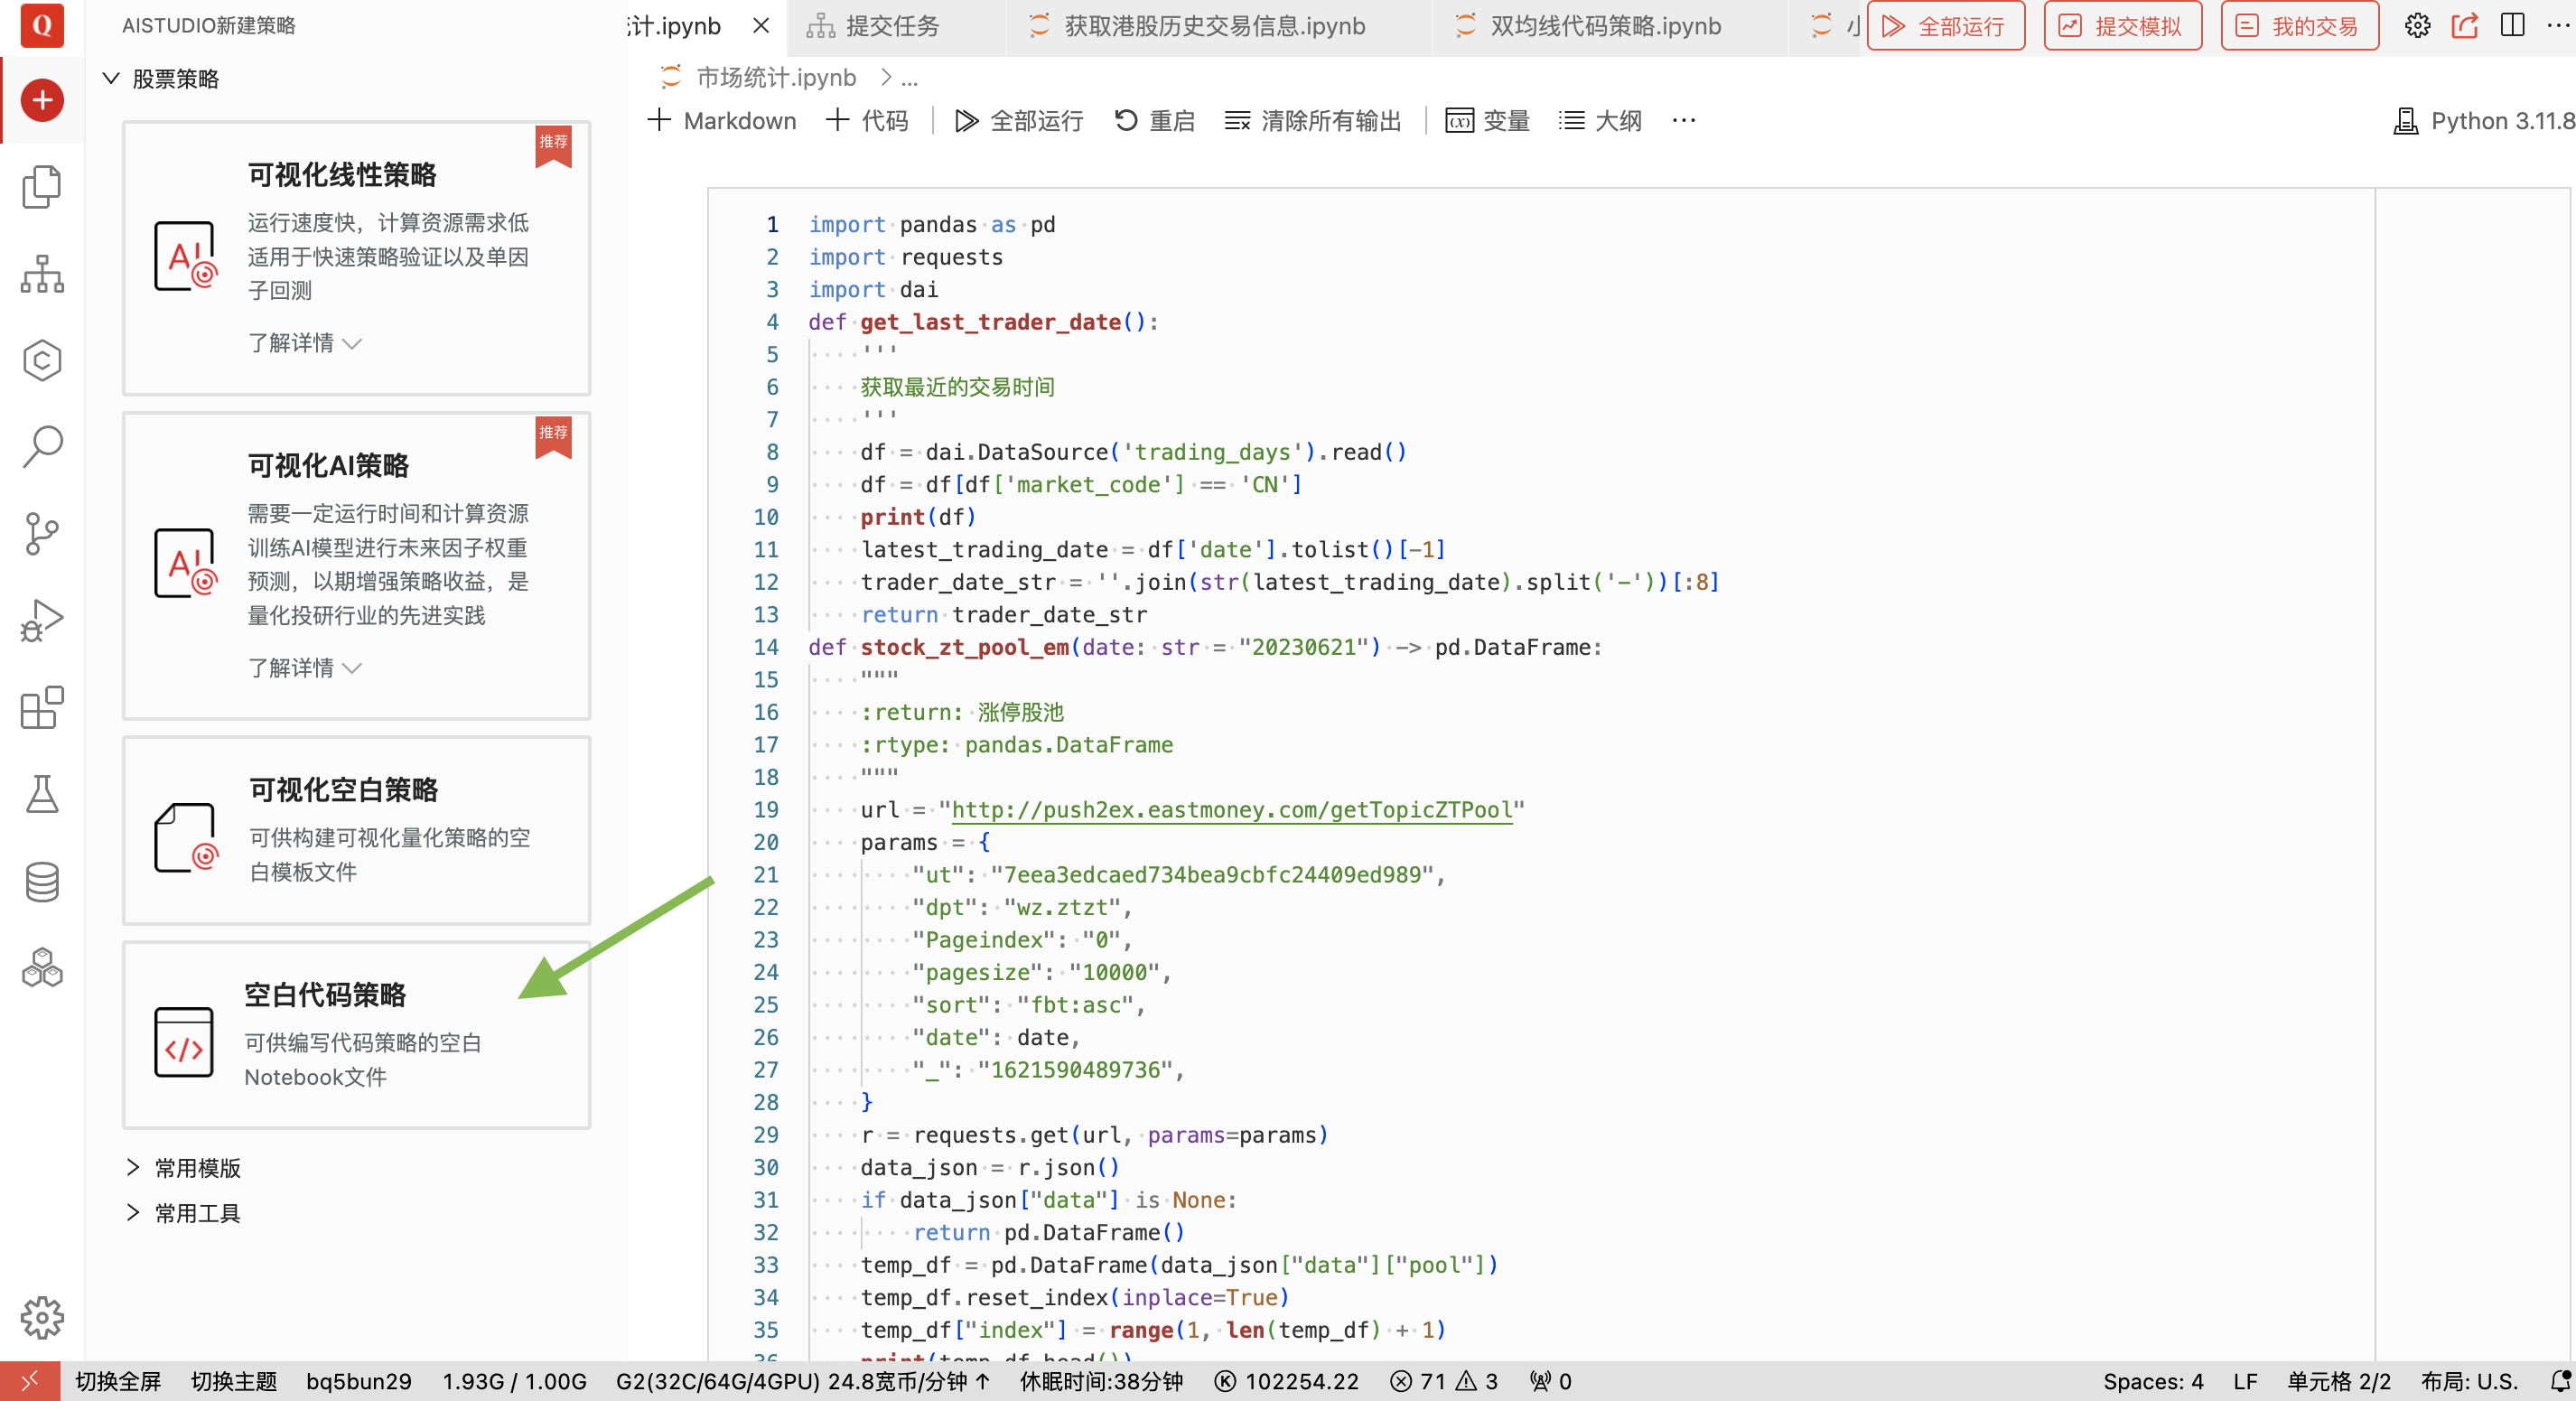The height and width of the screenshot is (1401, 2576).
Task: Open the run and debug sidebar icon
Action: [x=42, y=620]
